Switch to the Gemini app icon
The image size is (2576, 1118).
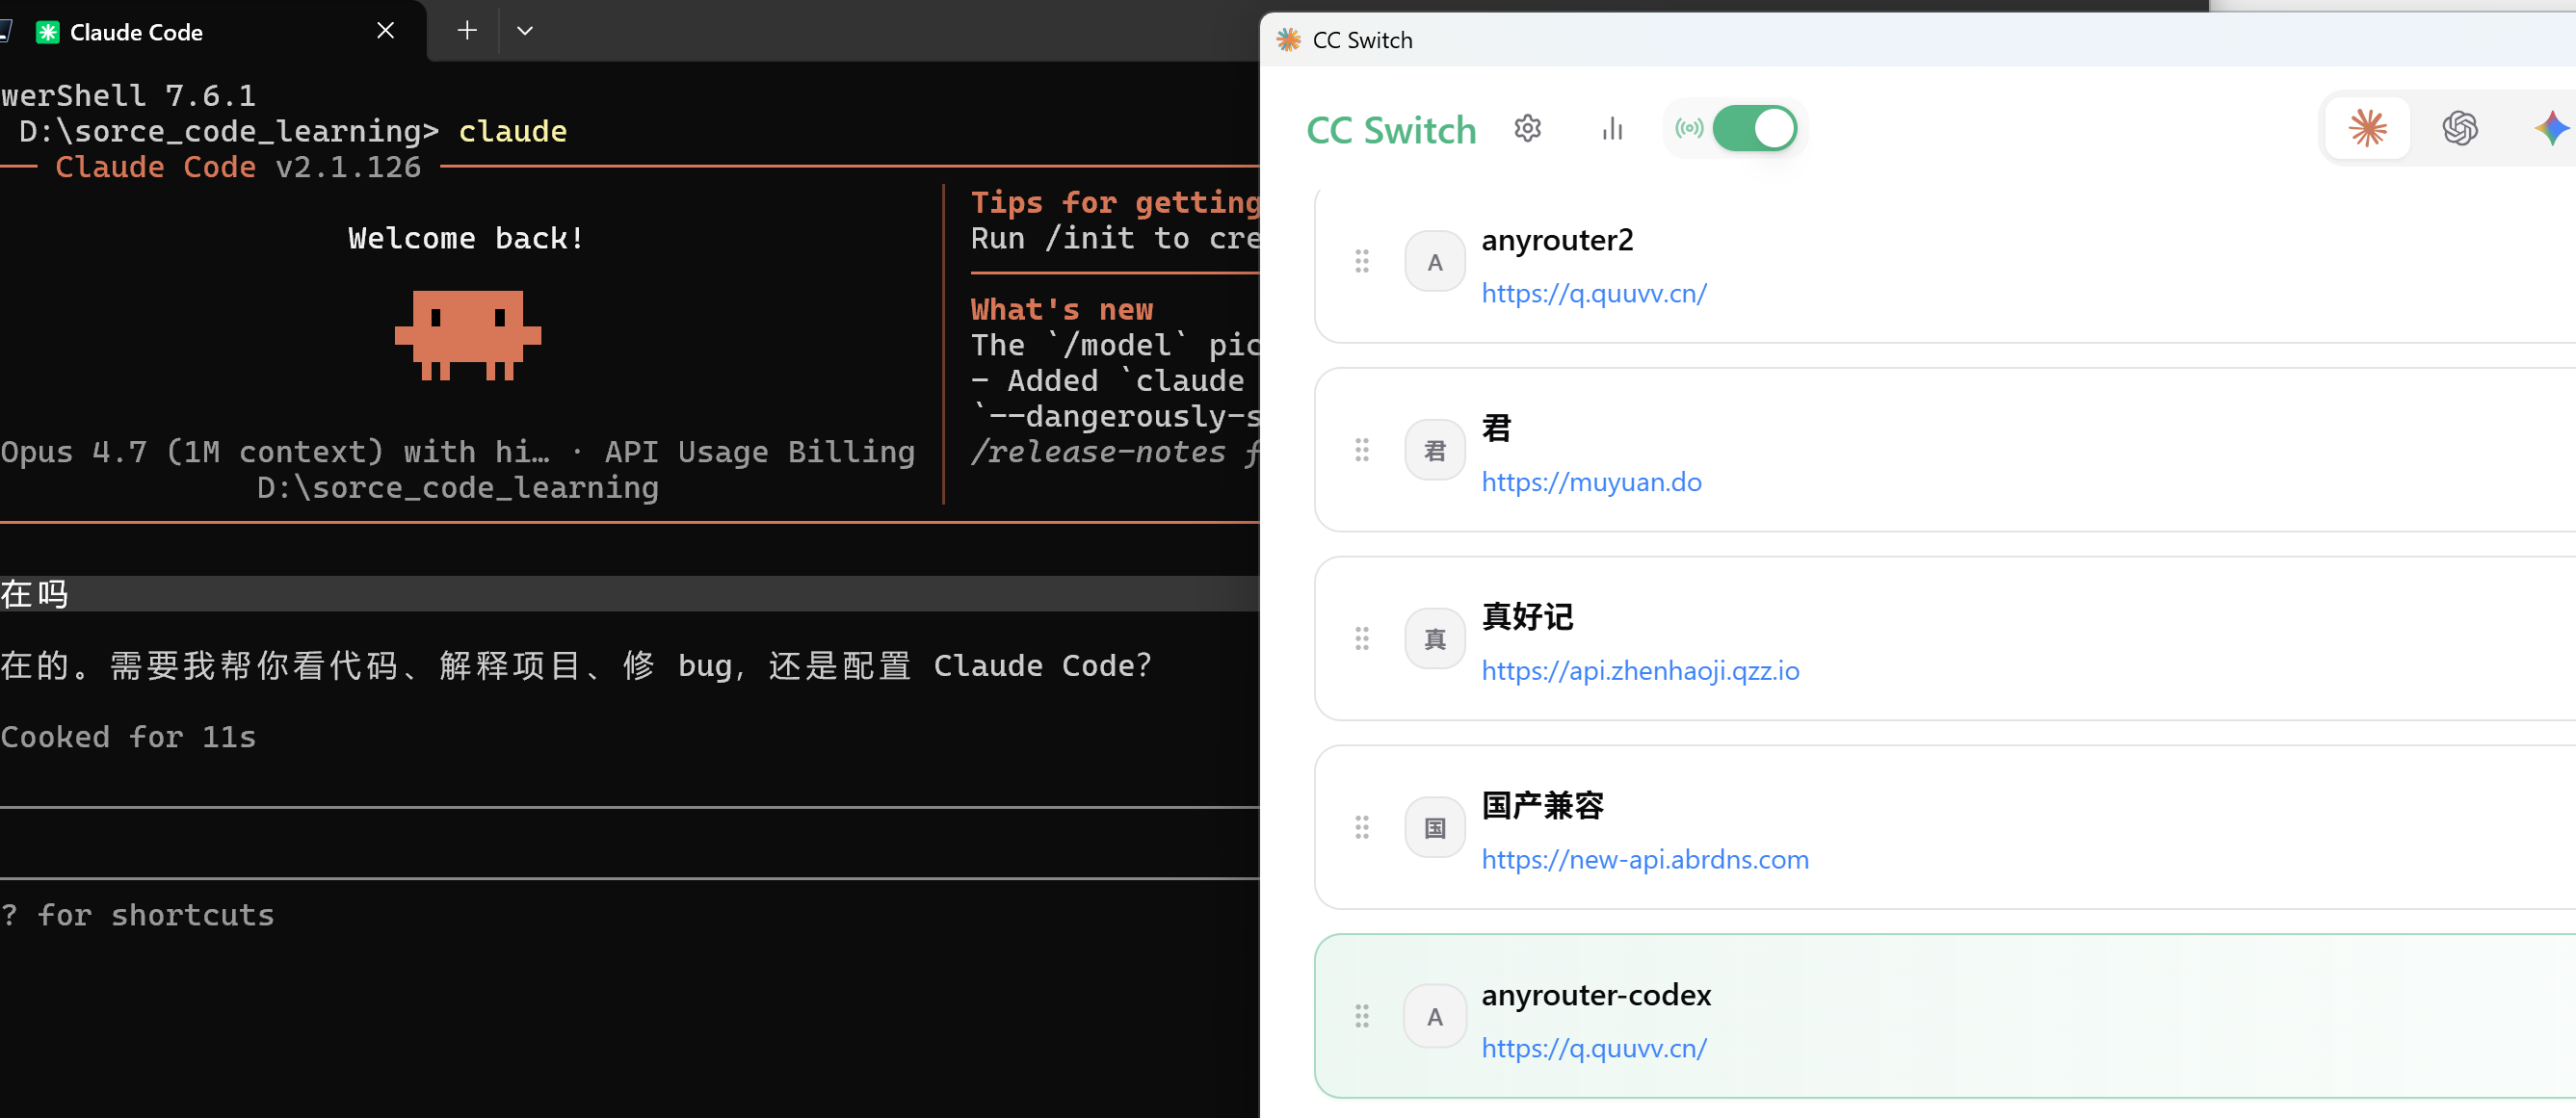[2552, 128]
